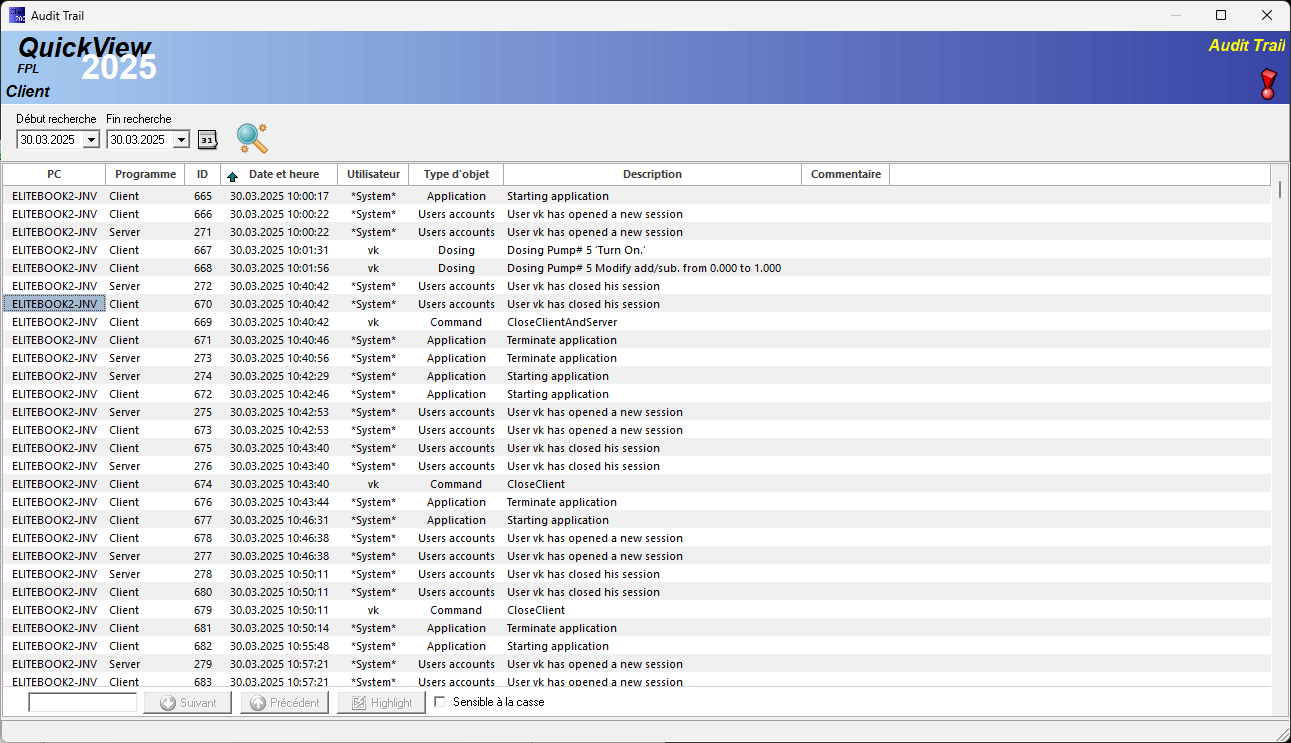The height and width of the screenshot is (743, 1291).
Task: Click the sort arrow in the Date et heure header
Action: pyautogui.click(x=230, y=174)
